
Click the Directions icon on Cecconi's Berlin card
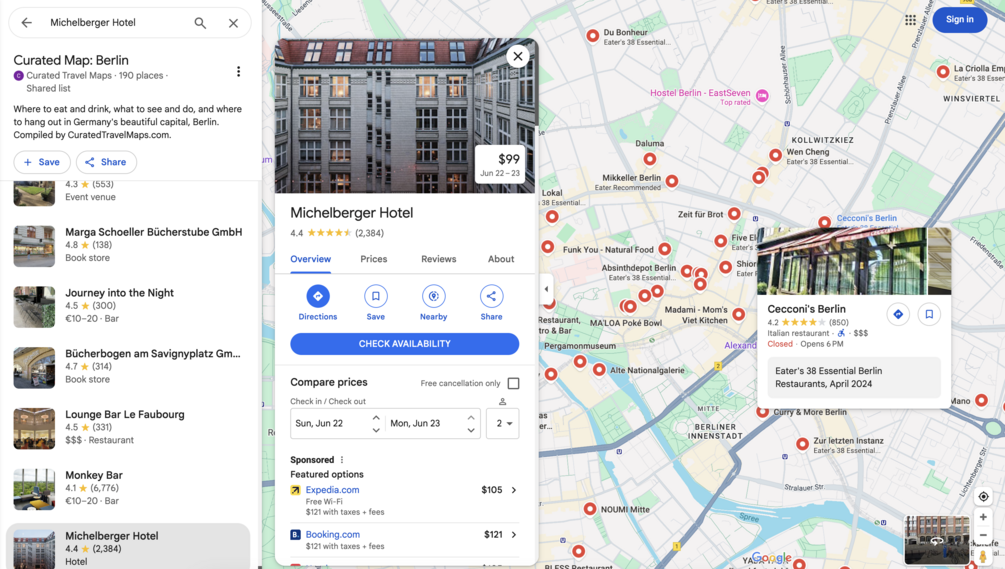[898, 315]
